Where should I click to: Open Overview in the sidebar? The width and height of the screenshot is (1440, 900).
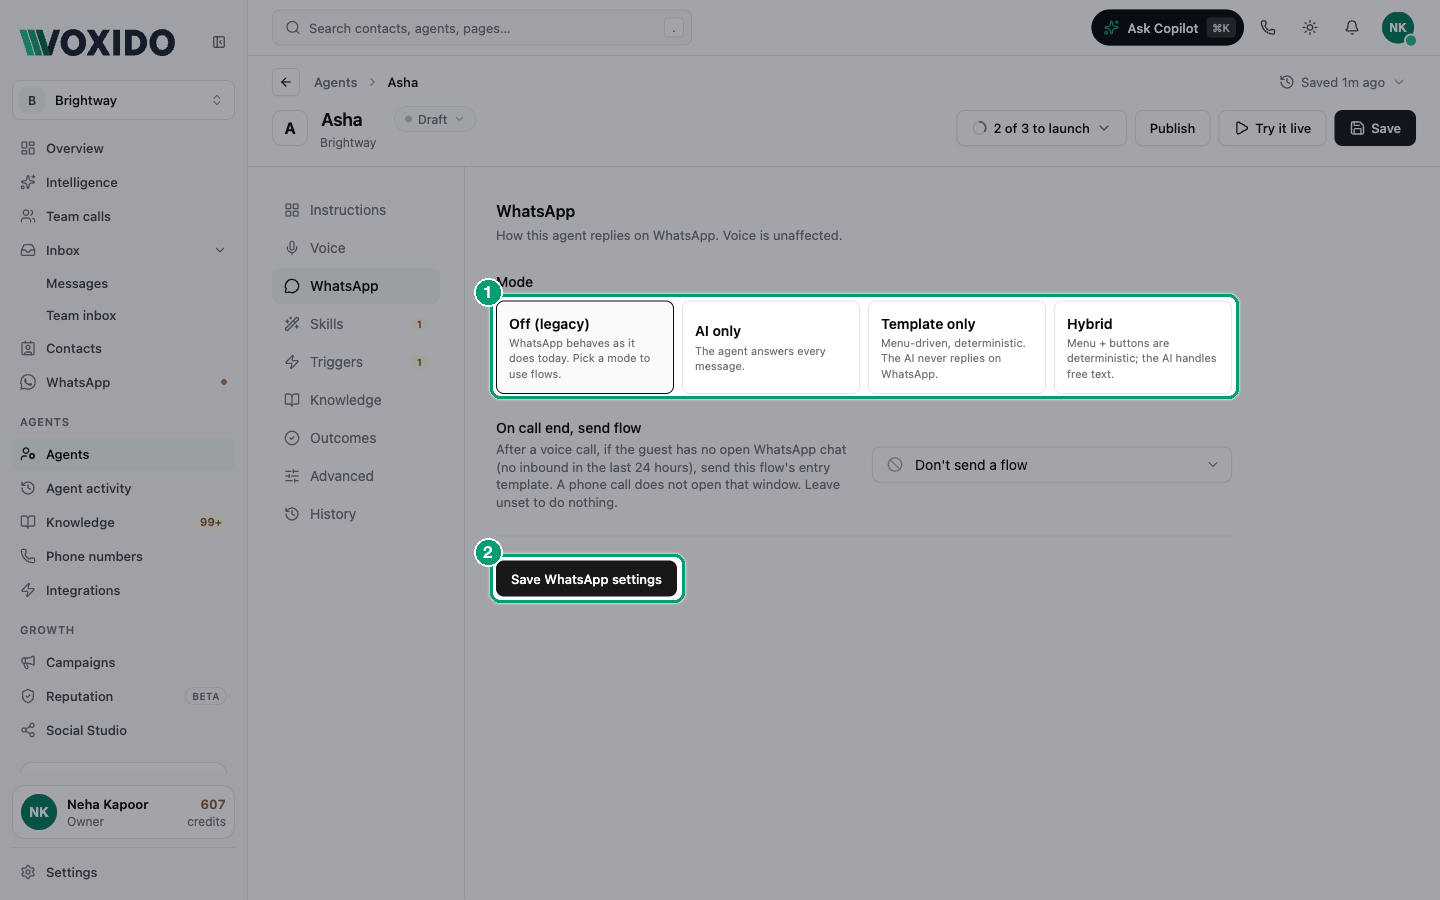click(123, 148)
